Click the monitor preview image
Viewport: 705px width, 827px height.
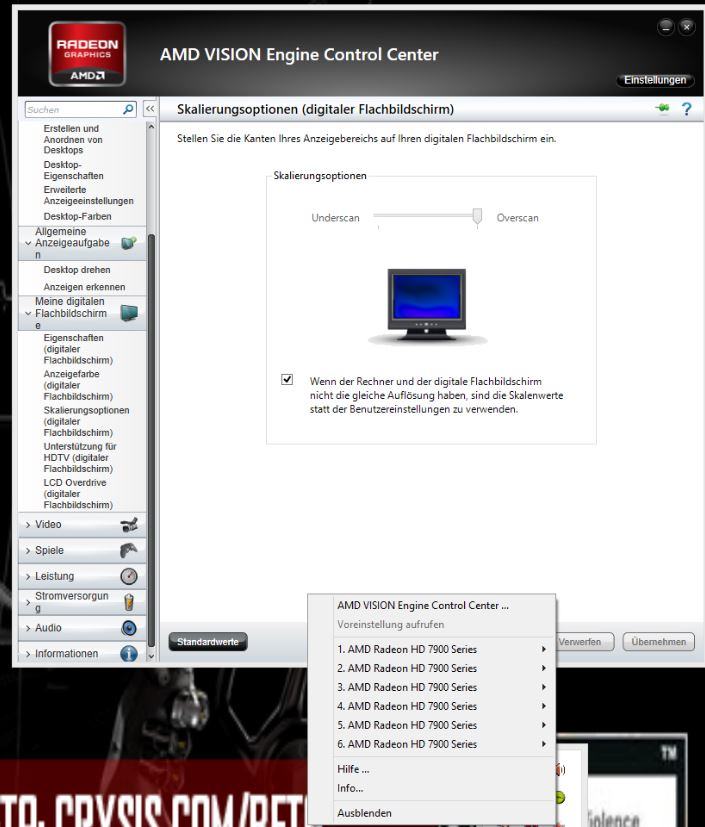tap(427, 306)
